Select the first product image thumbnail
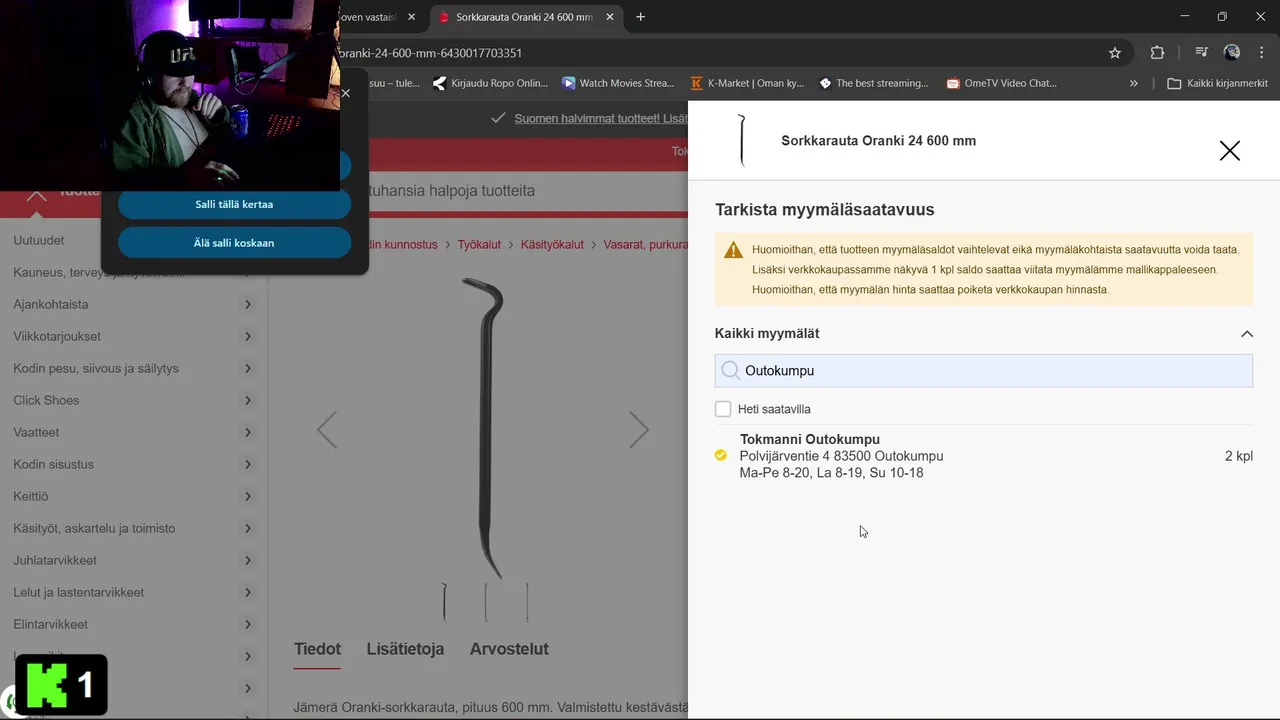Screen dimensions: 1280x720 445,602
